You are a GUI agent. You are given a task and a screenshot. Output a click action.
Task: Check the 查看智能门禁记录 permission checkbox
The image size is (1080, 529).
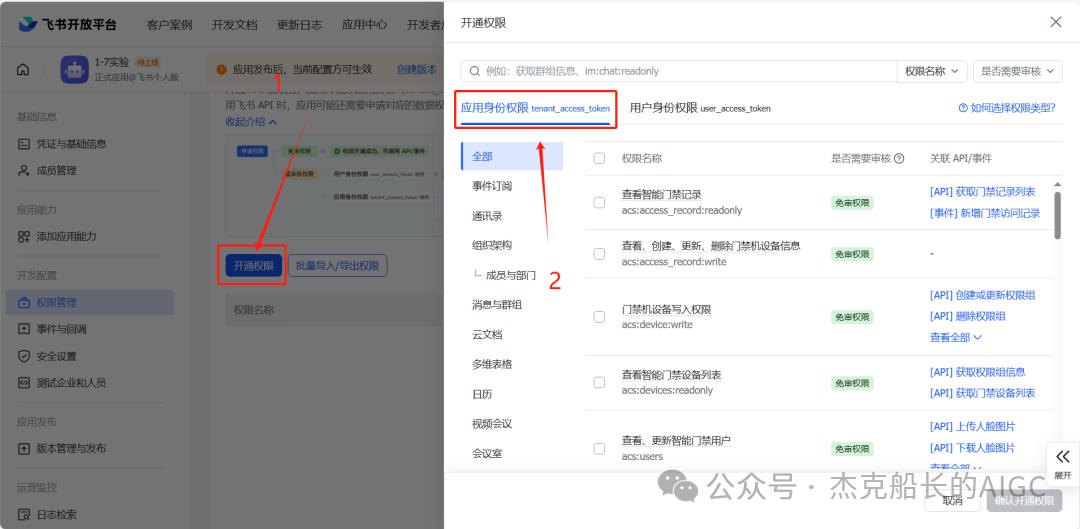pos(599,203)
